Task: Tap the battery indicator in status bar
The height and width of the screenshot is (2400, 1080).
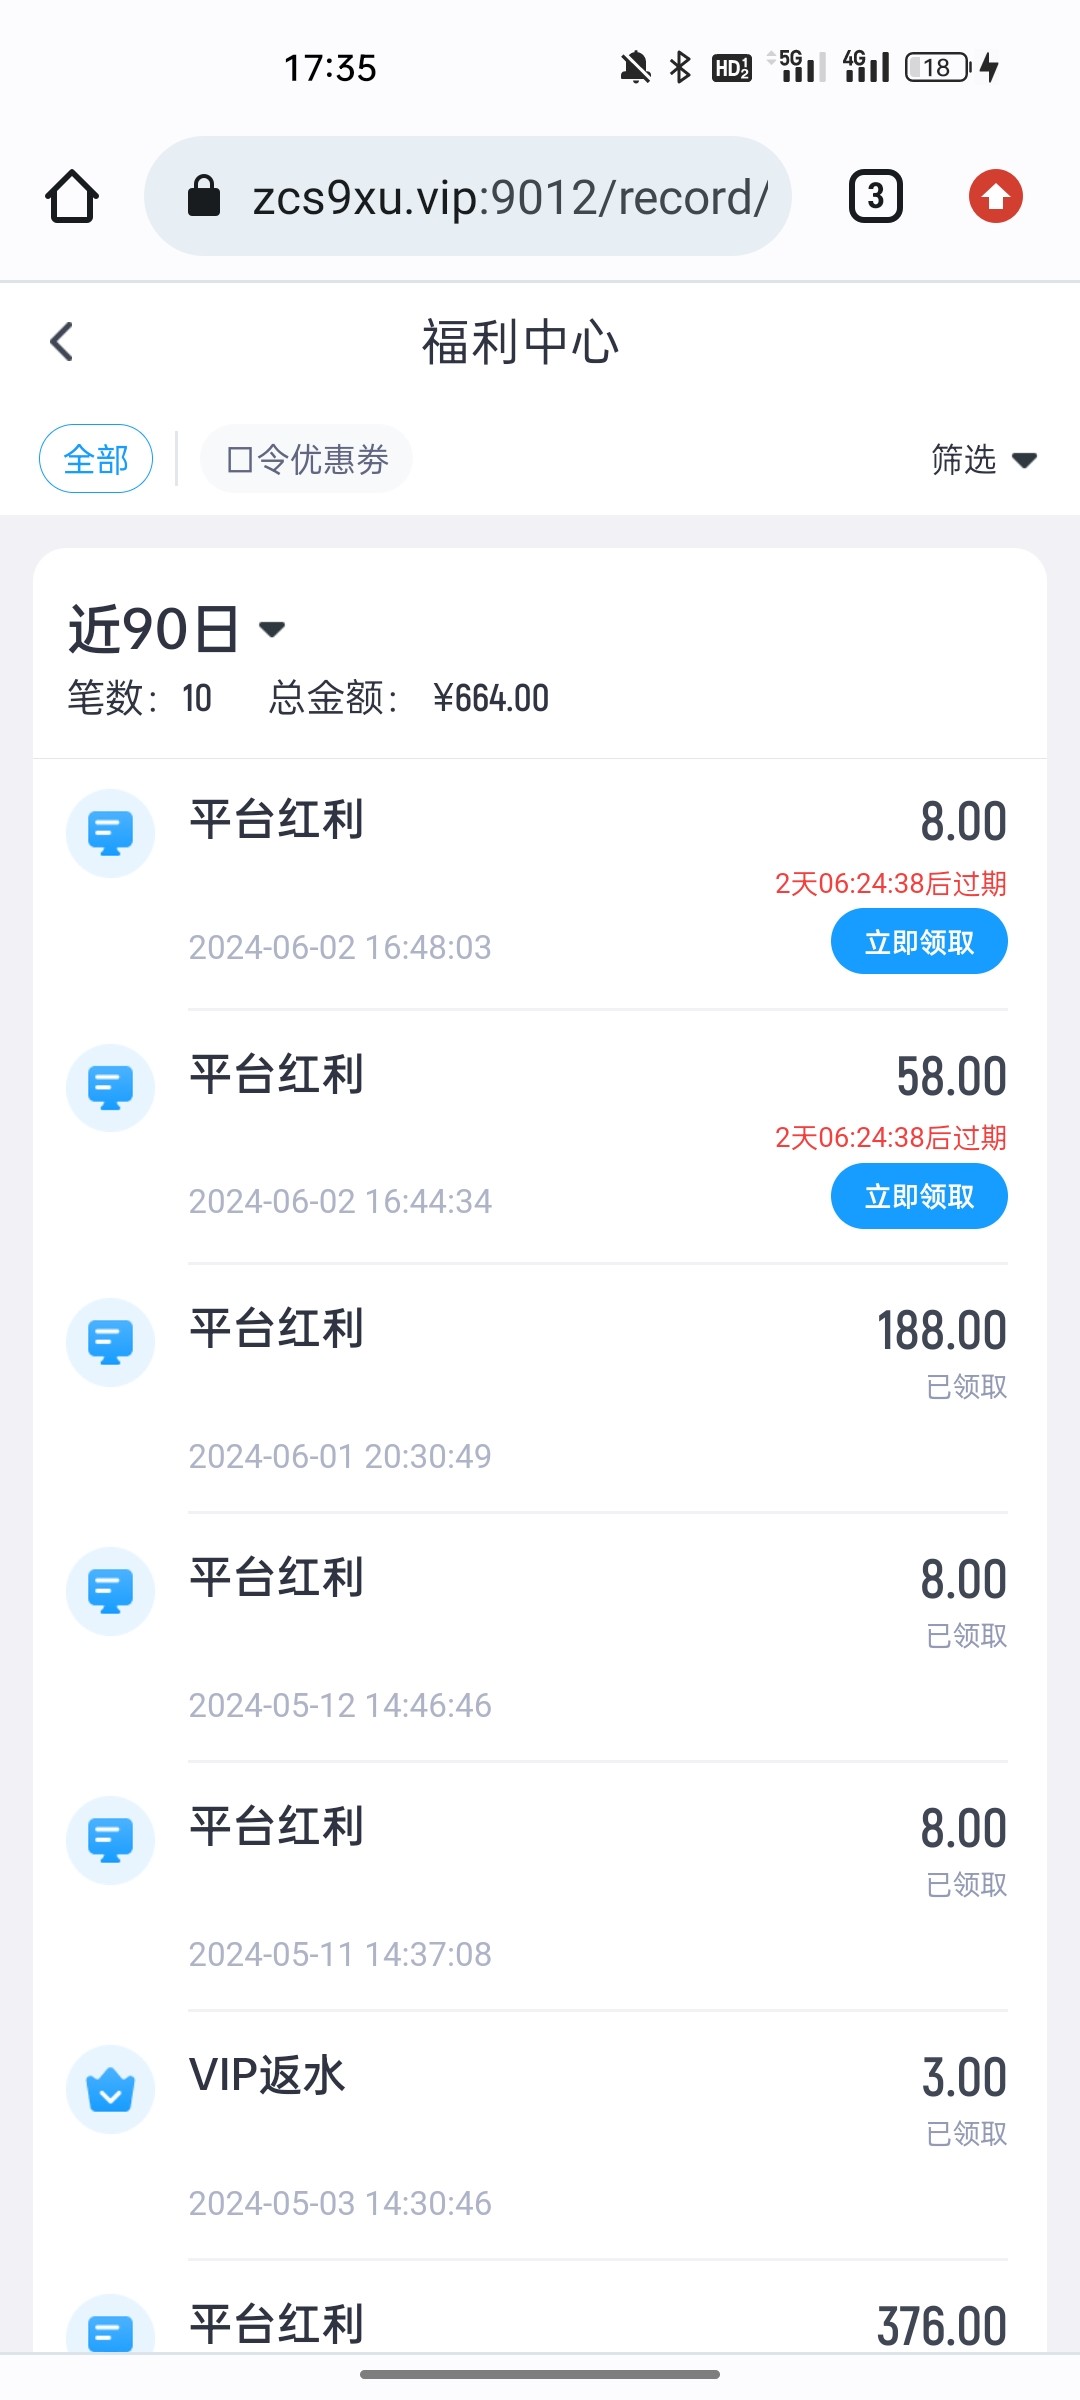Action: 938,68
